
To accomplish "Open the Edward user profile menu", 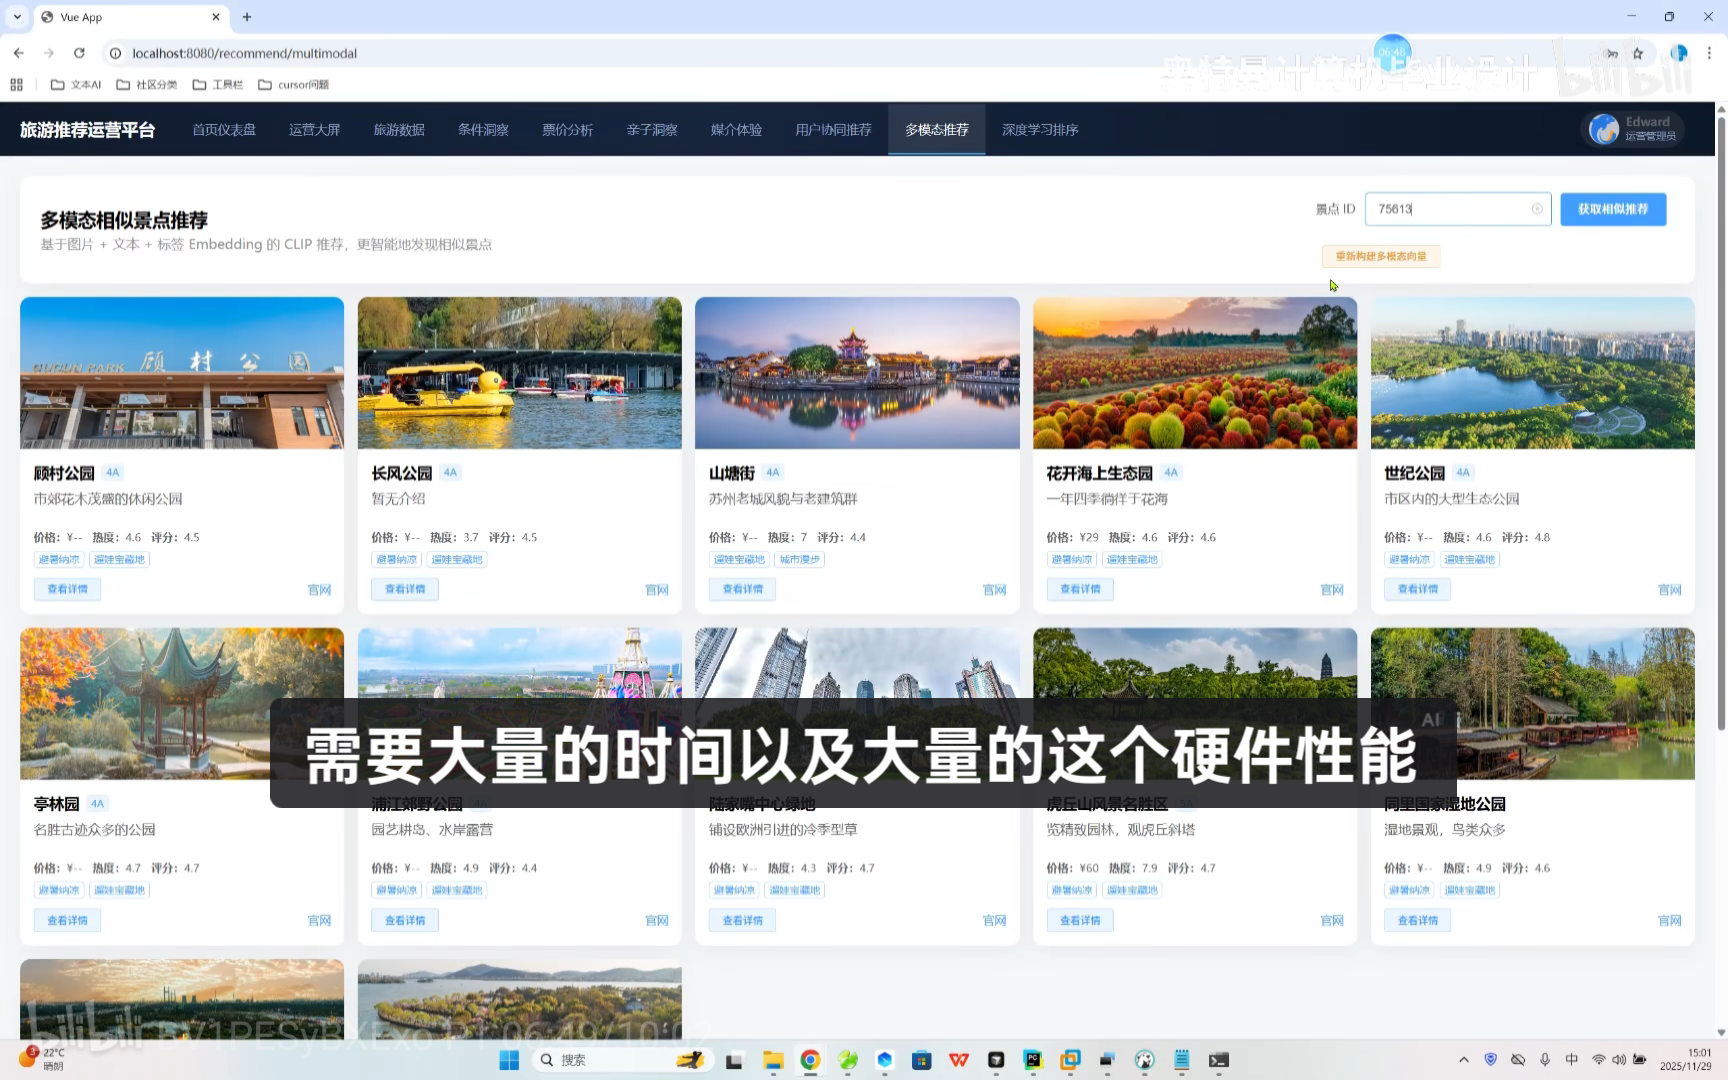I will coord(1633,128).
